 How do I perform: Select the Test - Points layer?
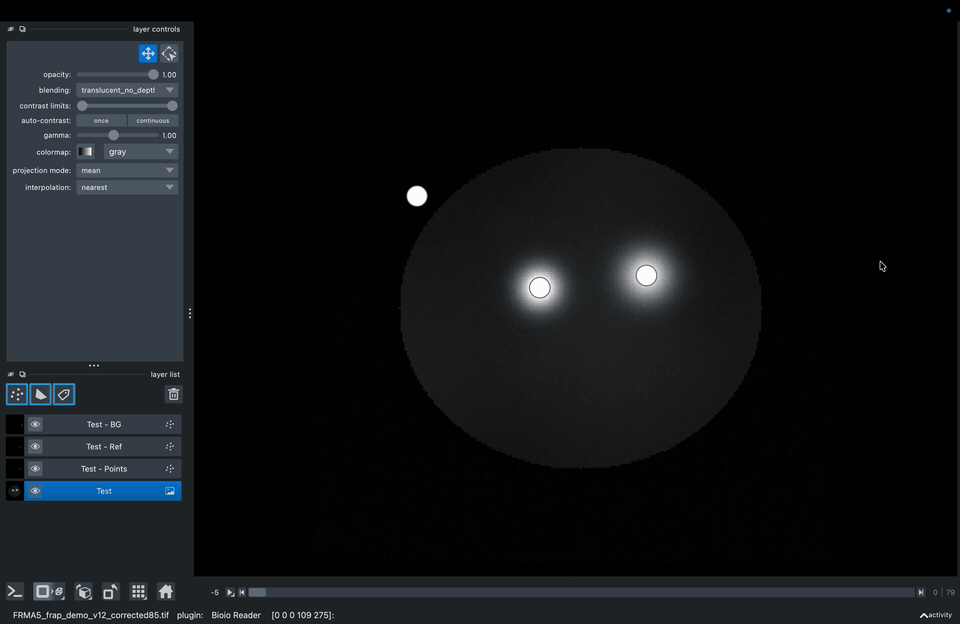104,468
